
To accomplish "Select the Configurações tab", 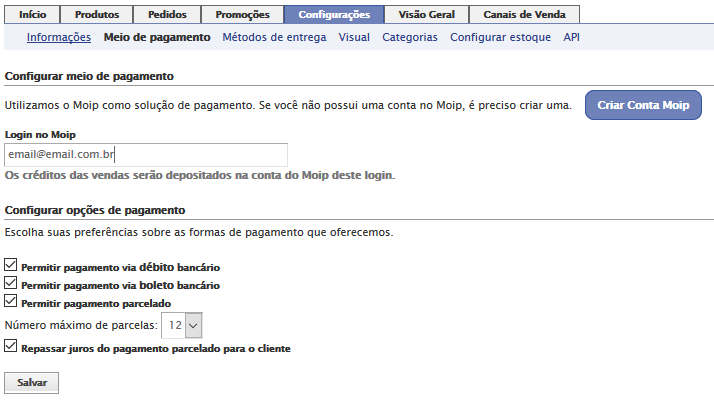I will pyautogui.click(x=333, y=15).
